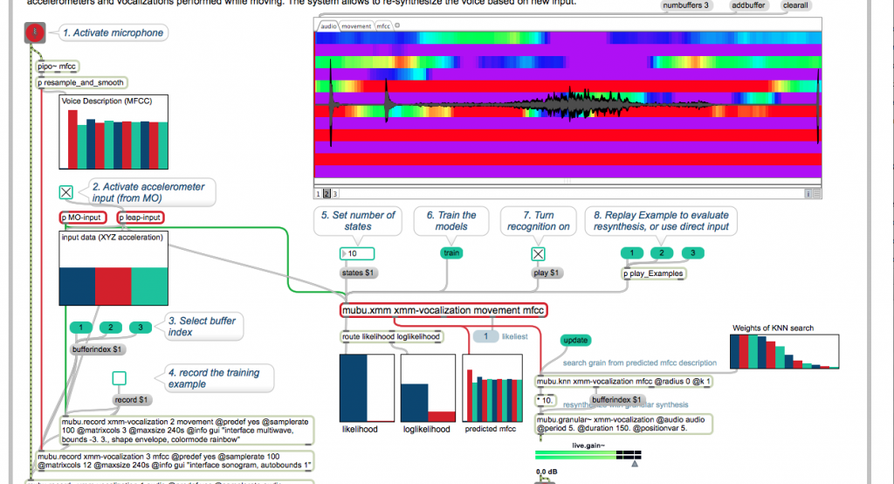This screenshot has width=894, height=484.
Task: Click the loglikelihood bar display
Action: 428,388
